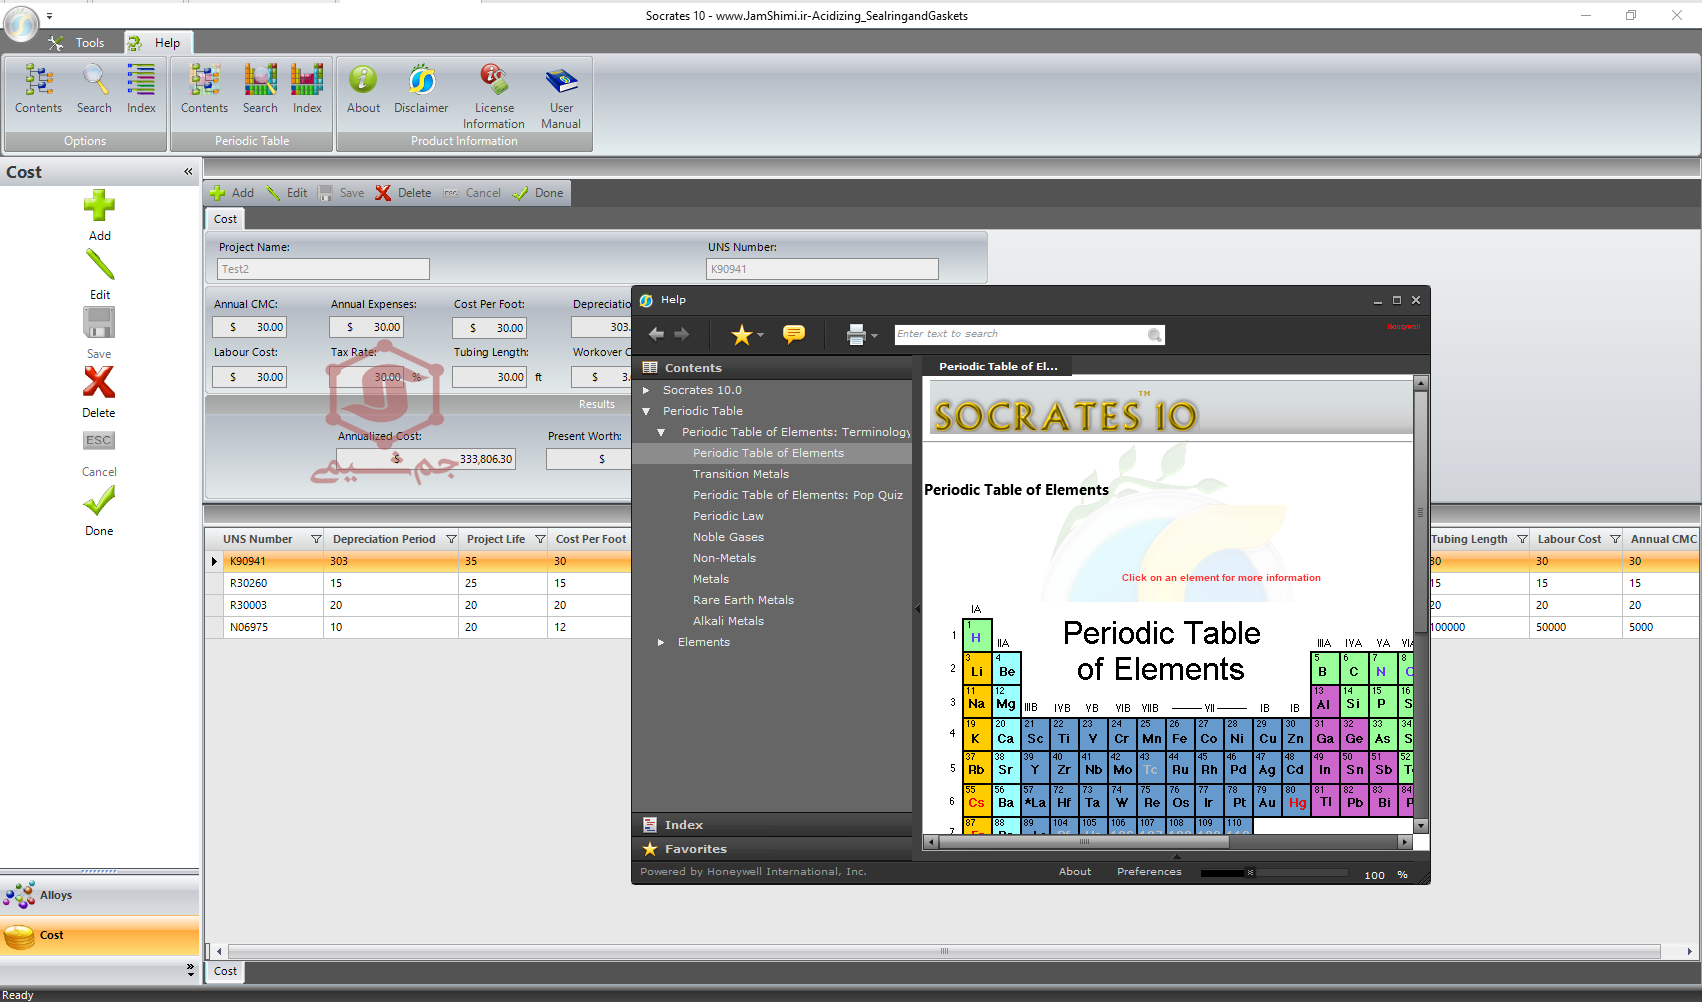The width and height of the screenshot is (1702, 1002).
Task: Open License Information
Action: [494, 97]
